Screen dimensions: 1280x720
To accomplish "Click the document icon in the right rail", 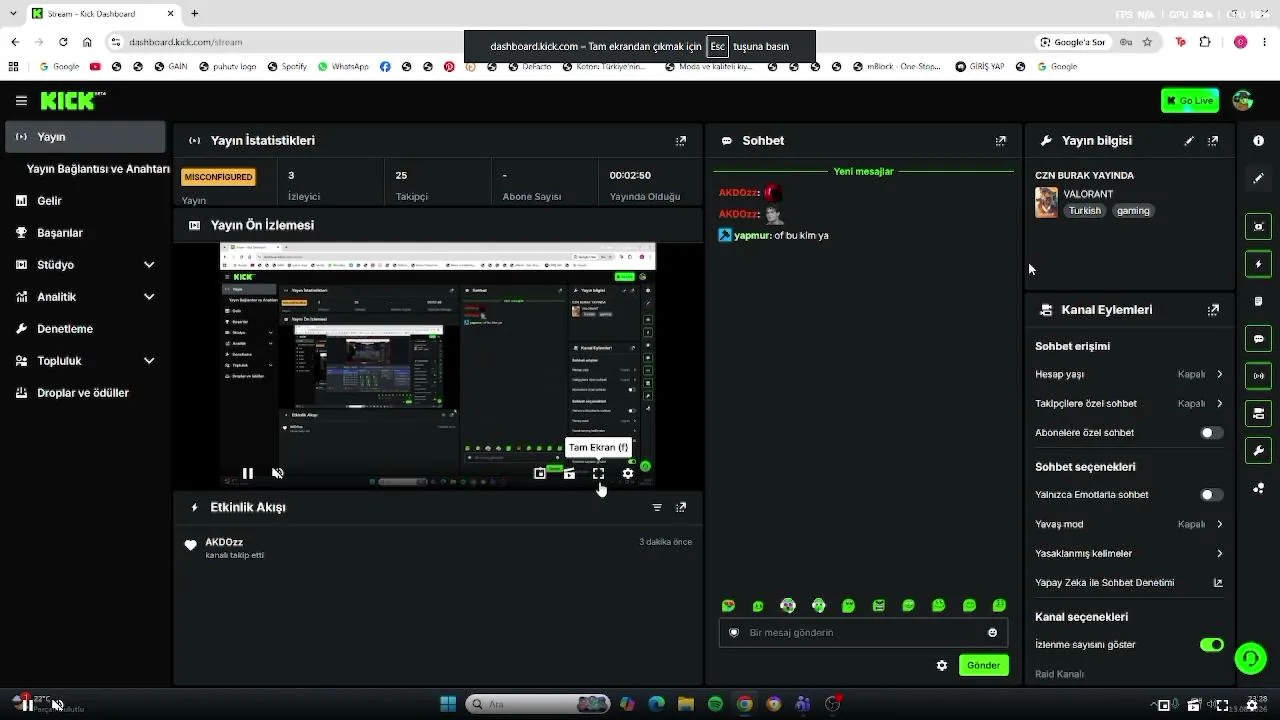I will 1259,301.
